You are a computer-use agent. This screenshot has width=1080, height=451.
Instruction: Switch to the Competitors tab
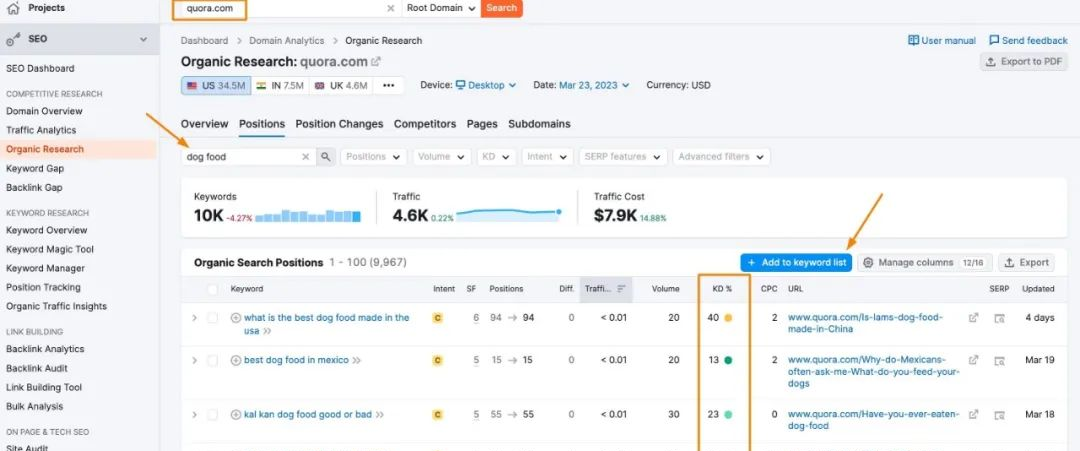(425, 124)
